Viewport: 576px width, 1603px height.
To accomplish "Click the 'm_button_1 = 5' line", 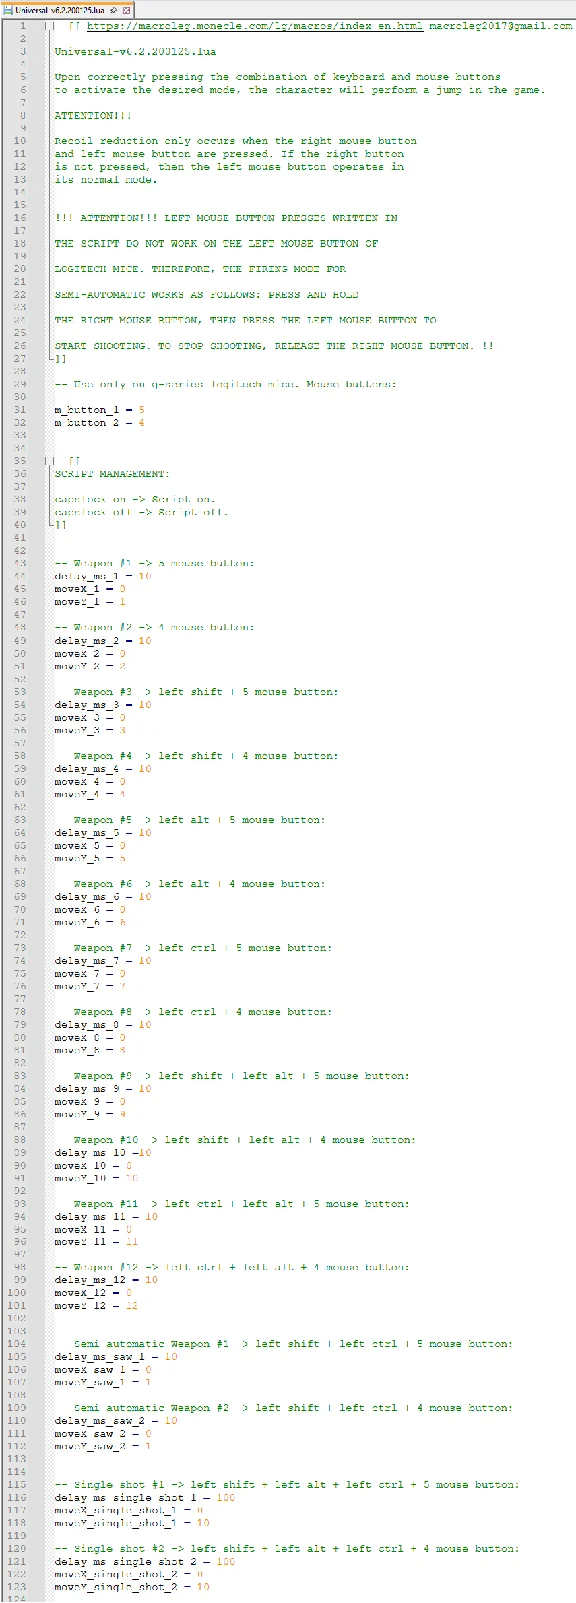I will pyautogui.click(x=99, y=410).
